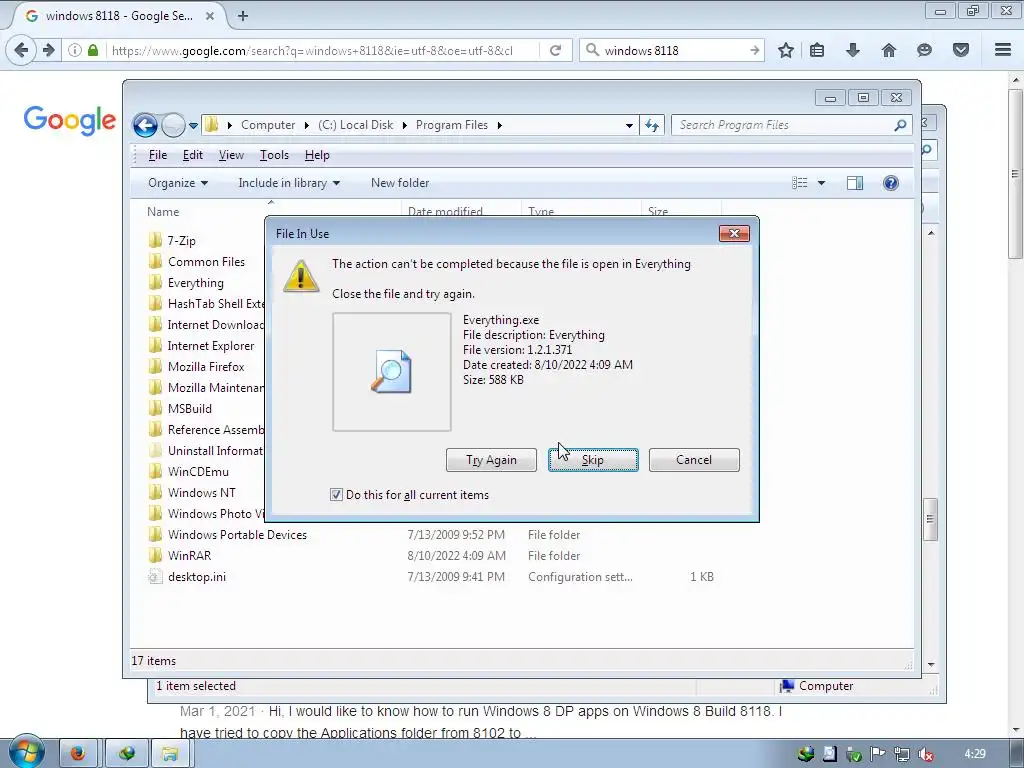Click Firefox back button
Image resolution: width=1024 pixels, height=768 pixels.
(x=21, y=50)
